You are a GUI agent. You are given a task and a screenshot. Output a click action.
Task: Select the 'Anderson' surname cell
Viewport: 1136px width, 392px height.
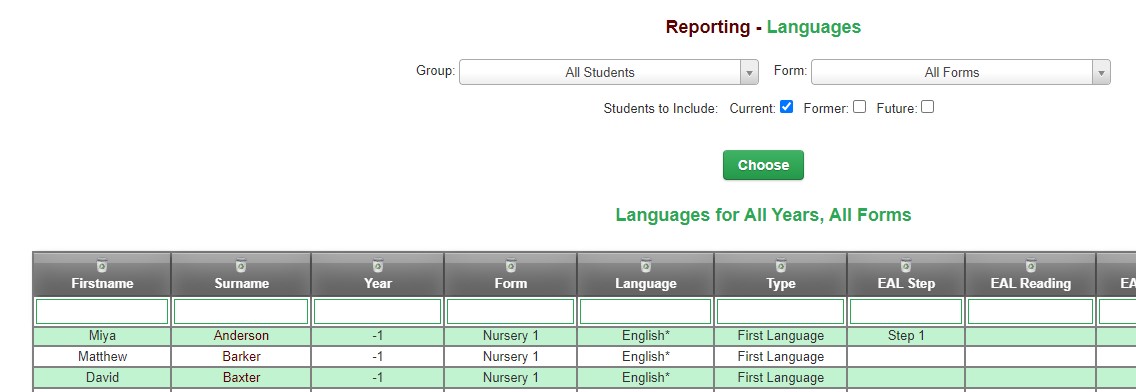tap(241, 336)
